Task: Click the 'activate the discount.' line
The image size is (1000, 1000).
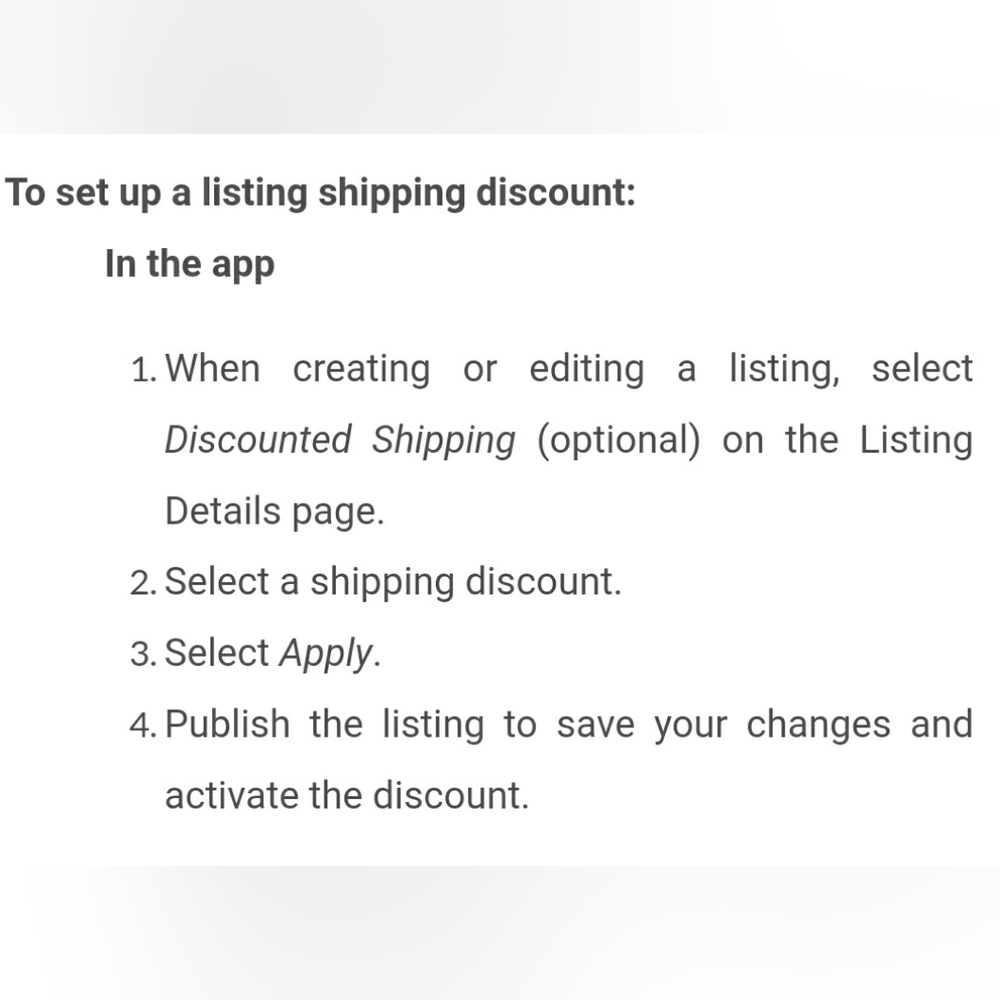Action: (345, 795)
